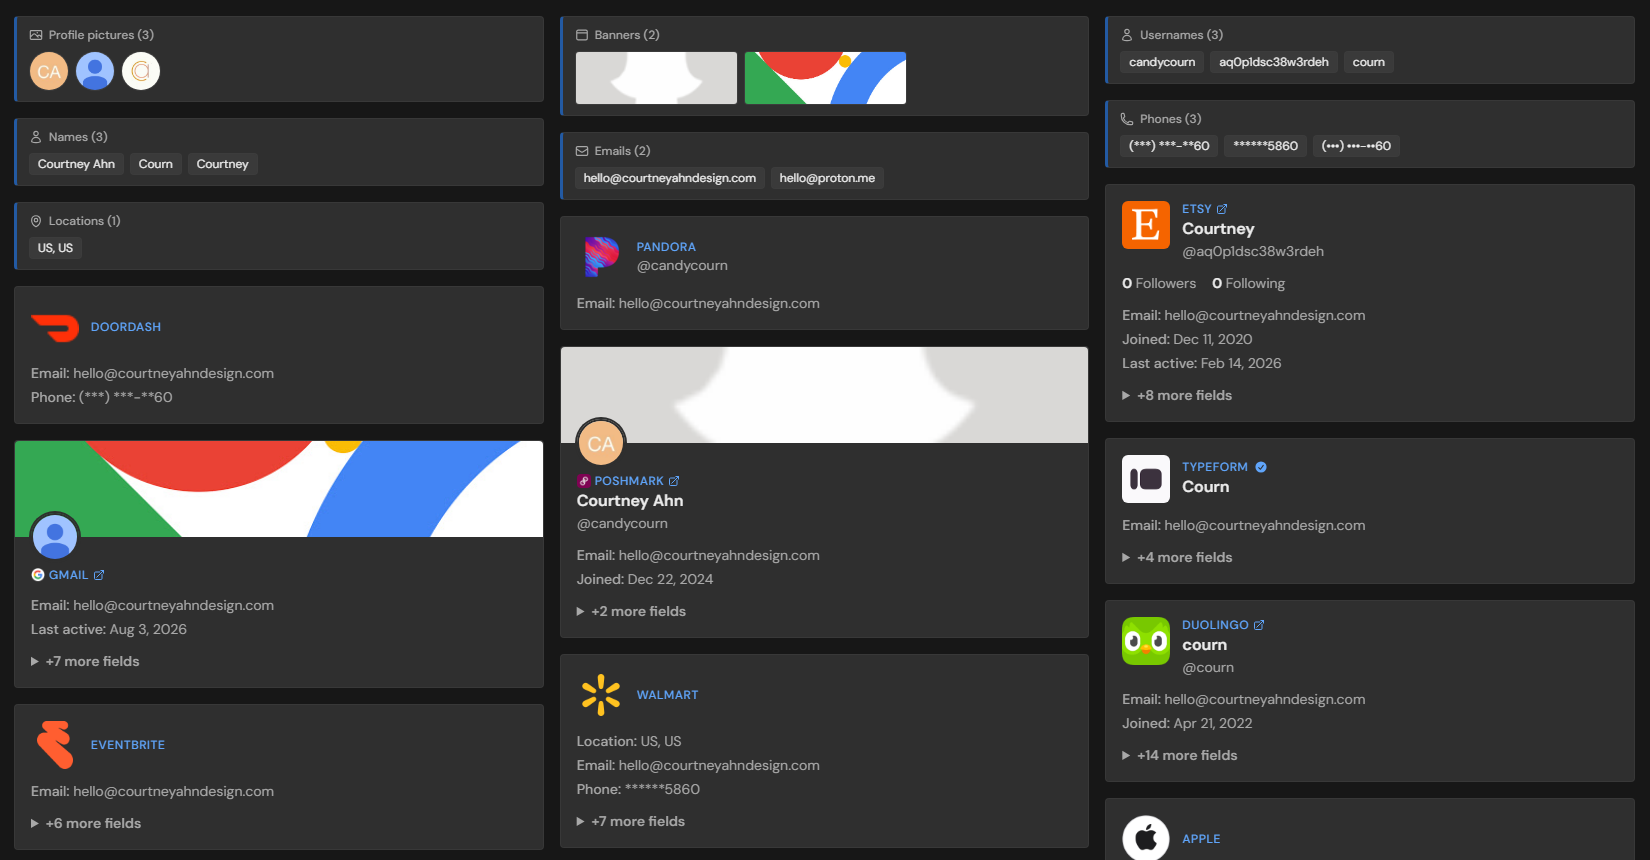The width and height of the screenshot is (1650, 860).
Task: Click "Joined: Dec 22, 2024" on Poshmark
Action: pyautogui.click(x=645, y=579)
